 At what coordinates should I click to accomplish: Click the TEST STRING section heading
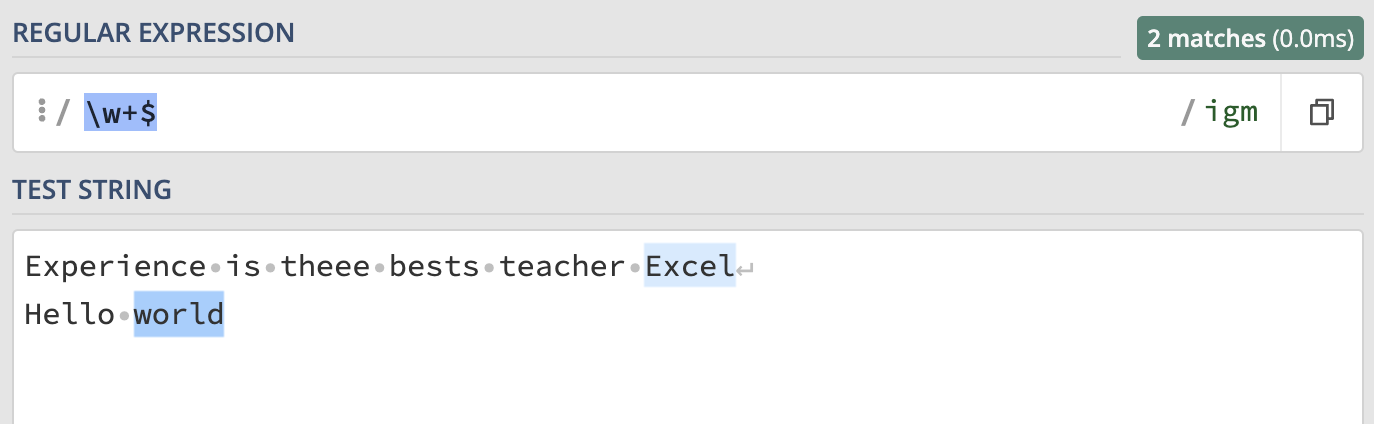[92, 189]
